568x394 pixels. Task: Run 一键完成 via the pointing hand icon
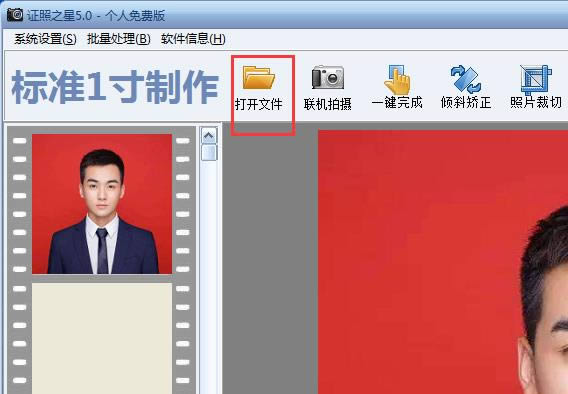tap(397, 80)
